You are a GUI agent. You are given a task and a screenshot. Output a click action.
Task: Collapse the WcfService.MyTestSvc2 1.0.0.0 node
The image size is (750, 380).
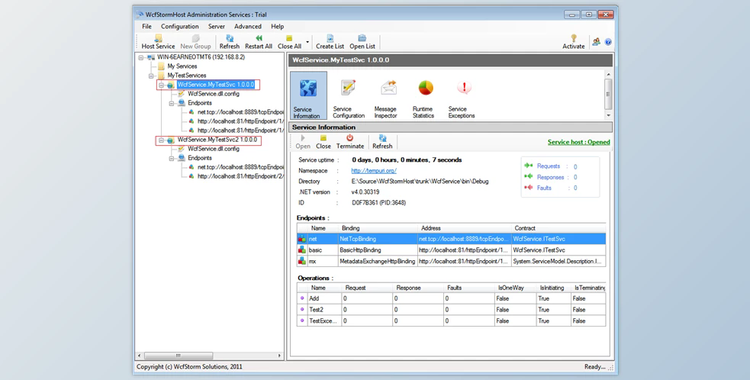(161, 140)
